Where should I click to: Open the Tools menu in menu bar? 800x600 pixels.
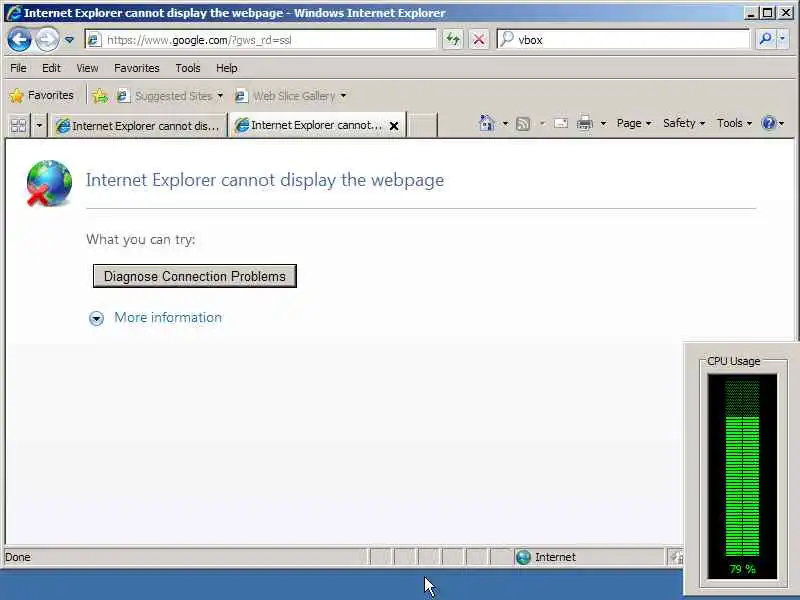(x=188, y=68)
